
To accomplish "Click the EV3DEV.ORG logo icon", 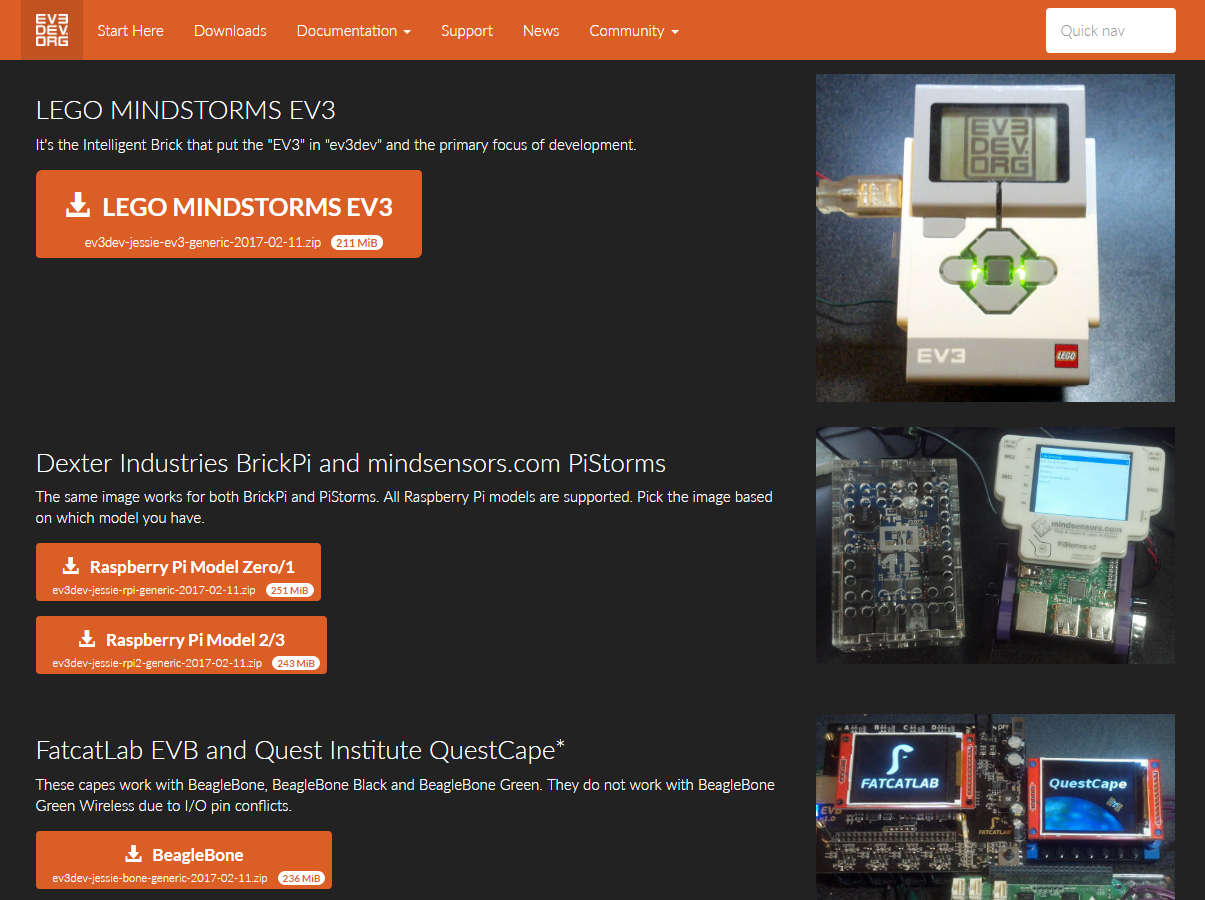I will click(x=52, y=30).
